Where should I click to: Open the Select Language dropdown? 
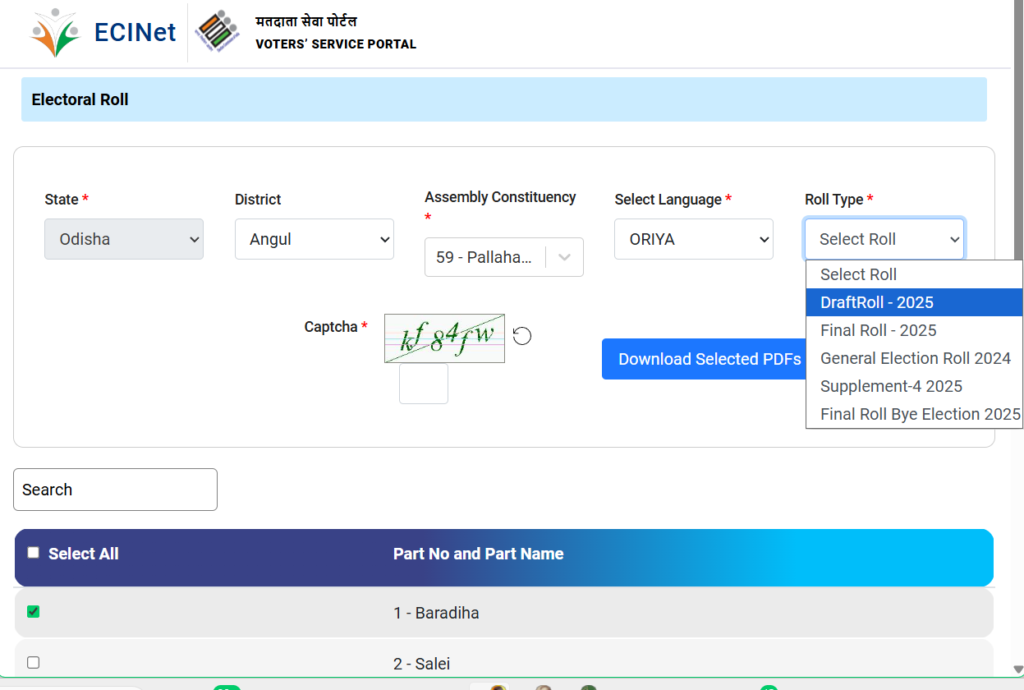[x=694, y=239]
